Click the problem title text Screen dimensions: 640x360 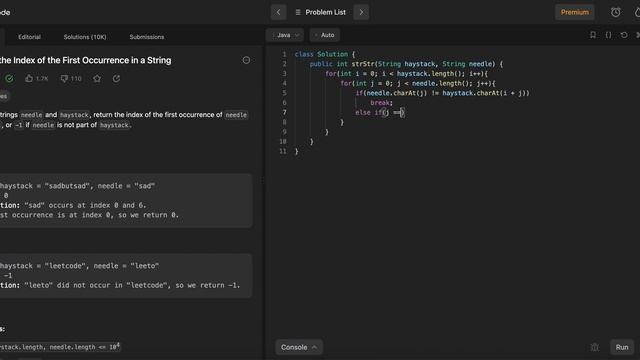click(x=85, y=60)
